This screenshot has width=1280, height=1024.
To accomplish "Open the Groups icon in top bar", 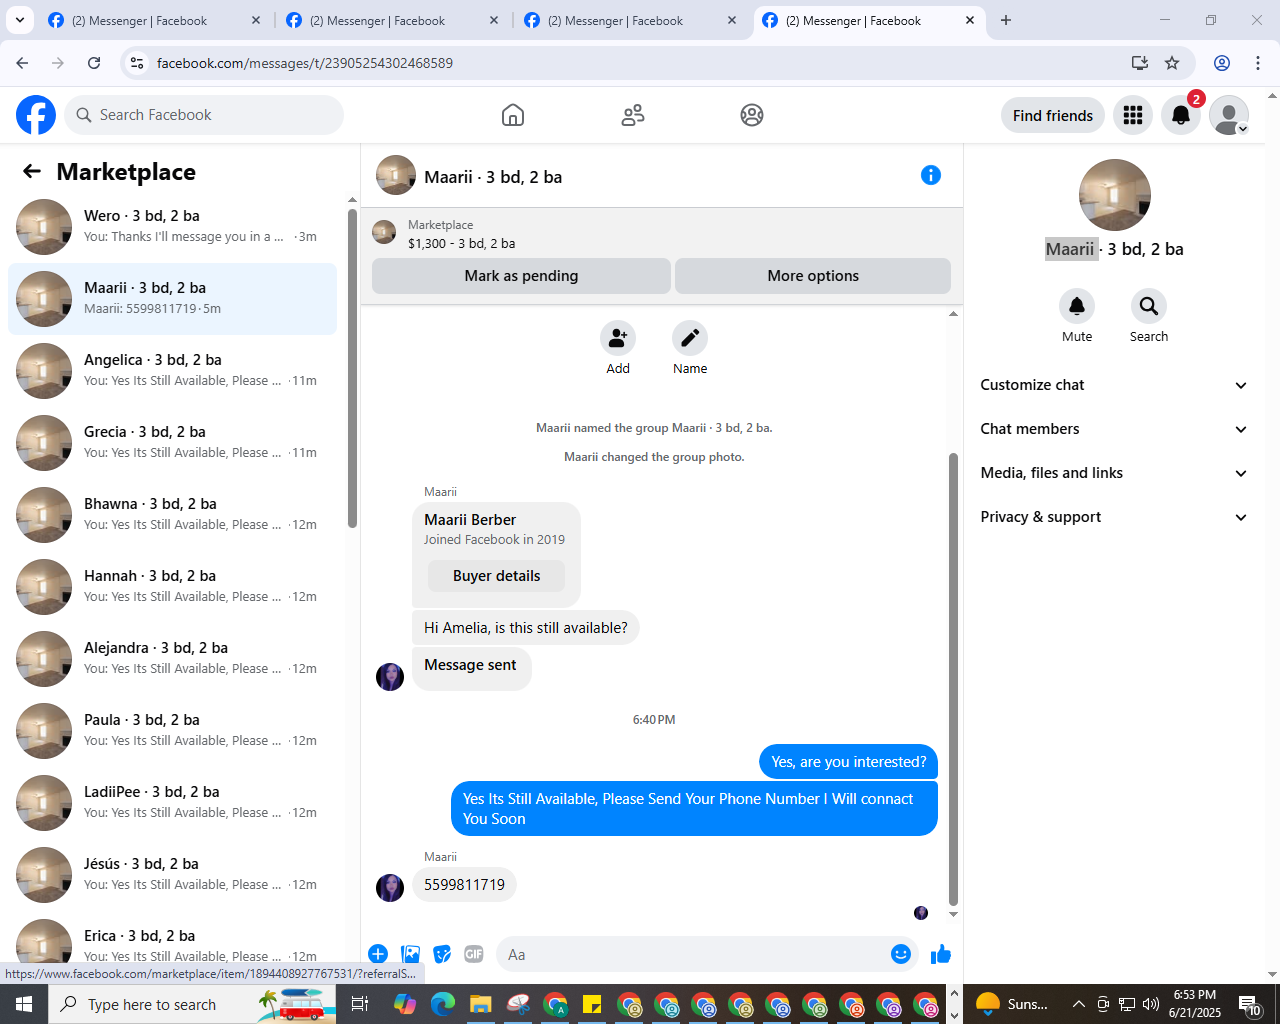I will (752, 115).
